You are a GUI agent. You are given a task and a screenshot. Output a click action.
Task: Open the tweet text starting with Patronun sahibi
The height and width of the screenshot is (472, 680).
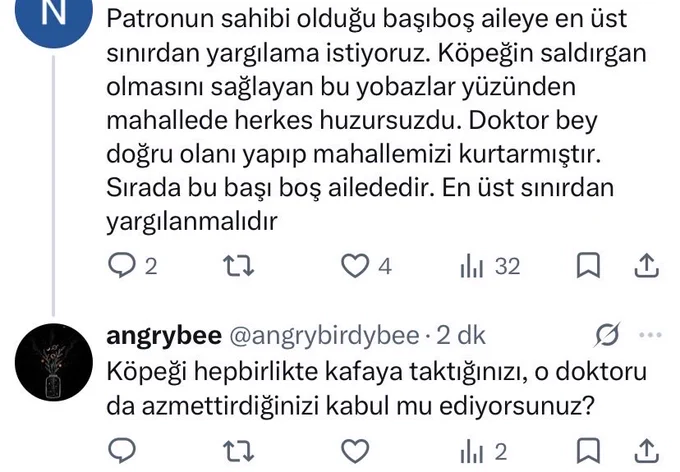click(376, 120)
